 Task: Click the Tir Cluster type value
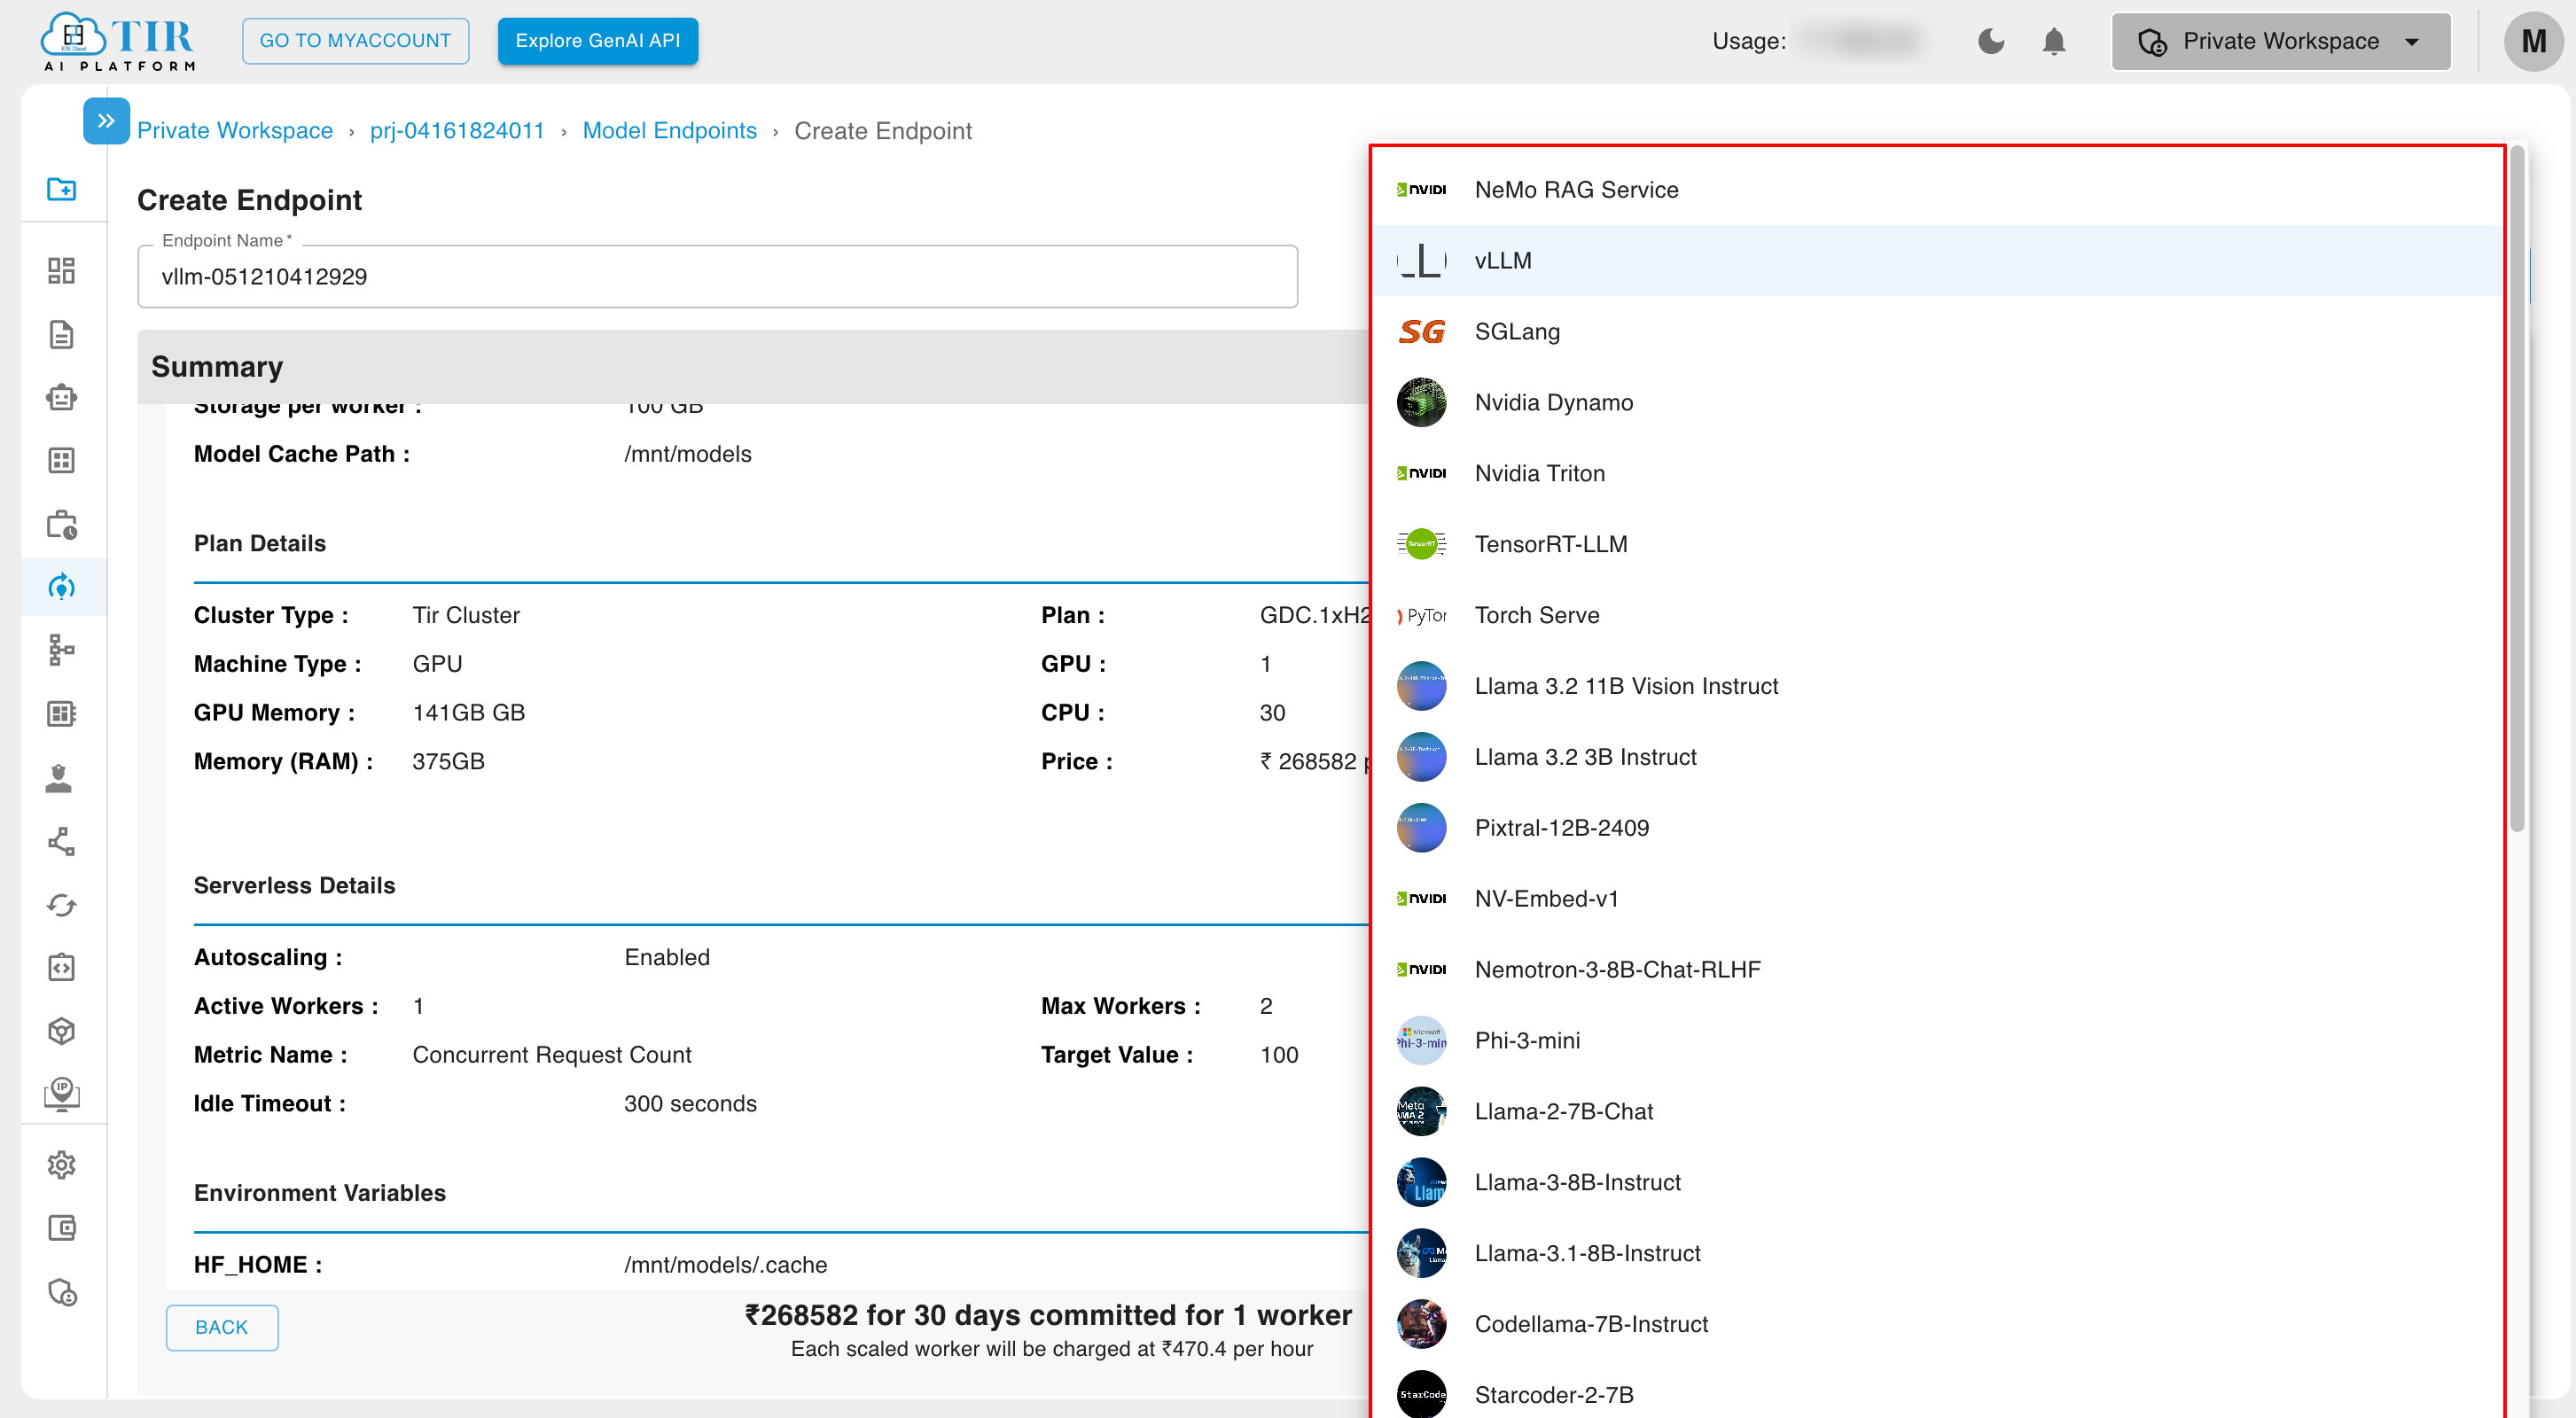466,616
